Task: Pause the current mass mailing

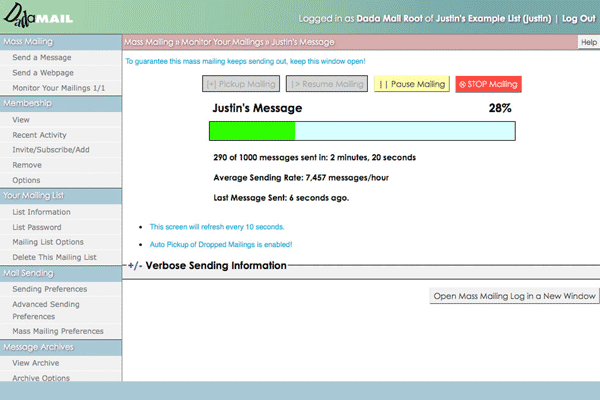Action: (411, 84)
